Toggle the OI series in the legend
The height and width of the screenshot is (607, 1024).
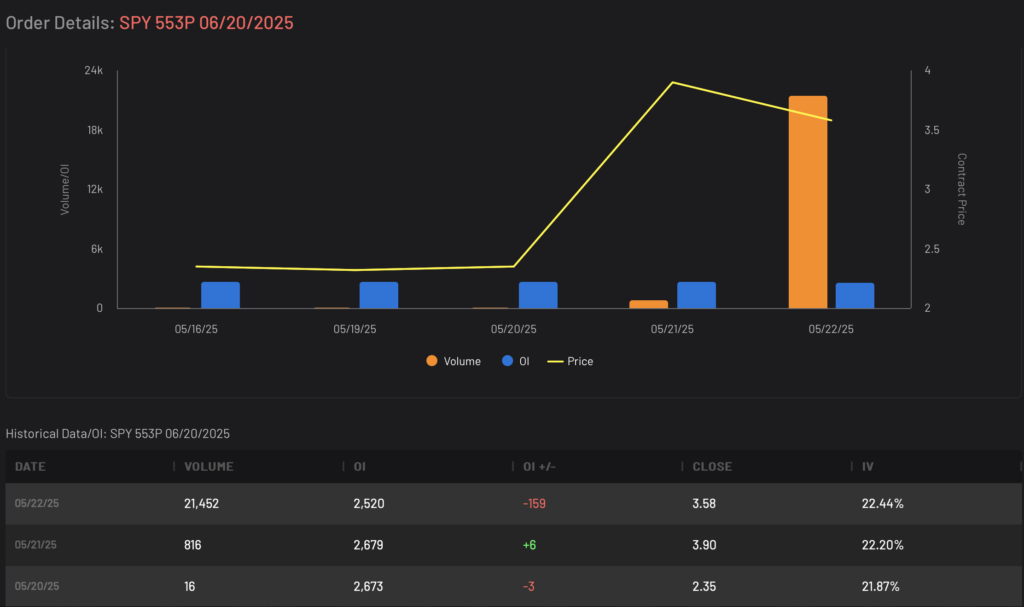(x=515, y=361)
